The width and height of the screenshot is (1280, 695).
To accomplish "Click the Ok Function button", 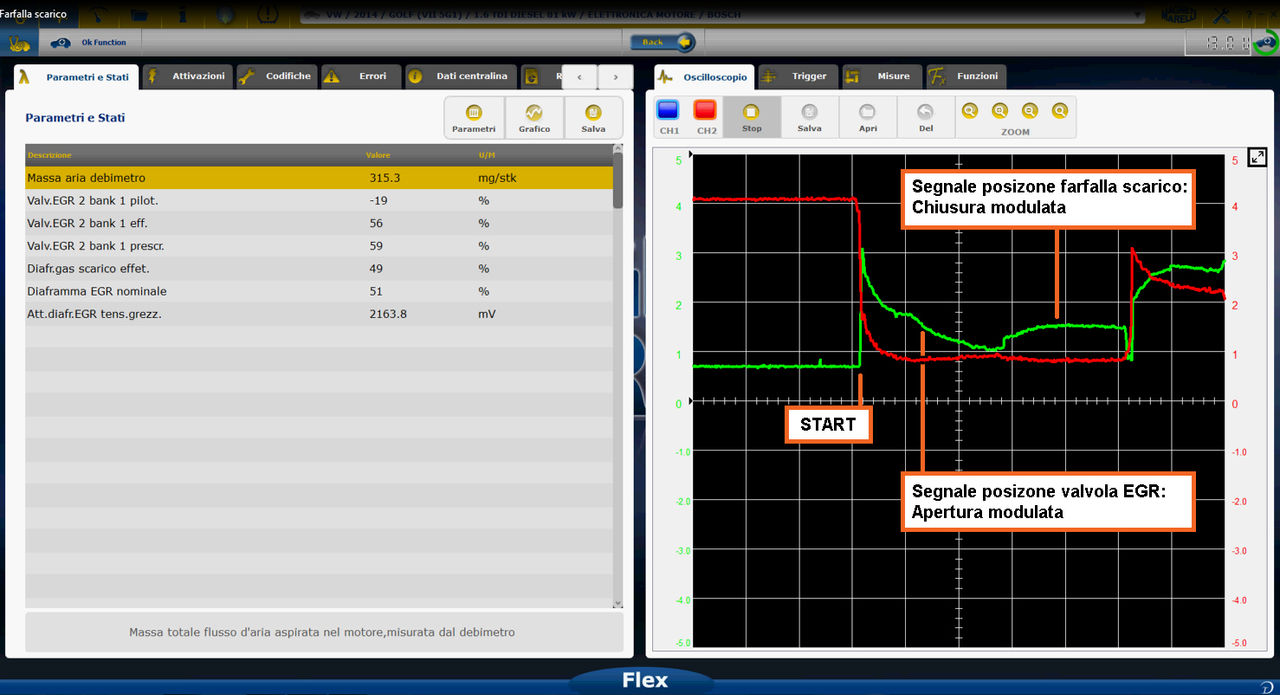I will pos(90,42).
